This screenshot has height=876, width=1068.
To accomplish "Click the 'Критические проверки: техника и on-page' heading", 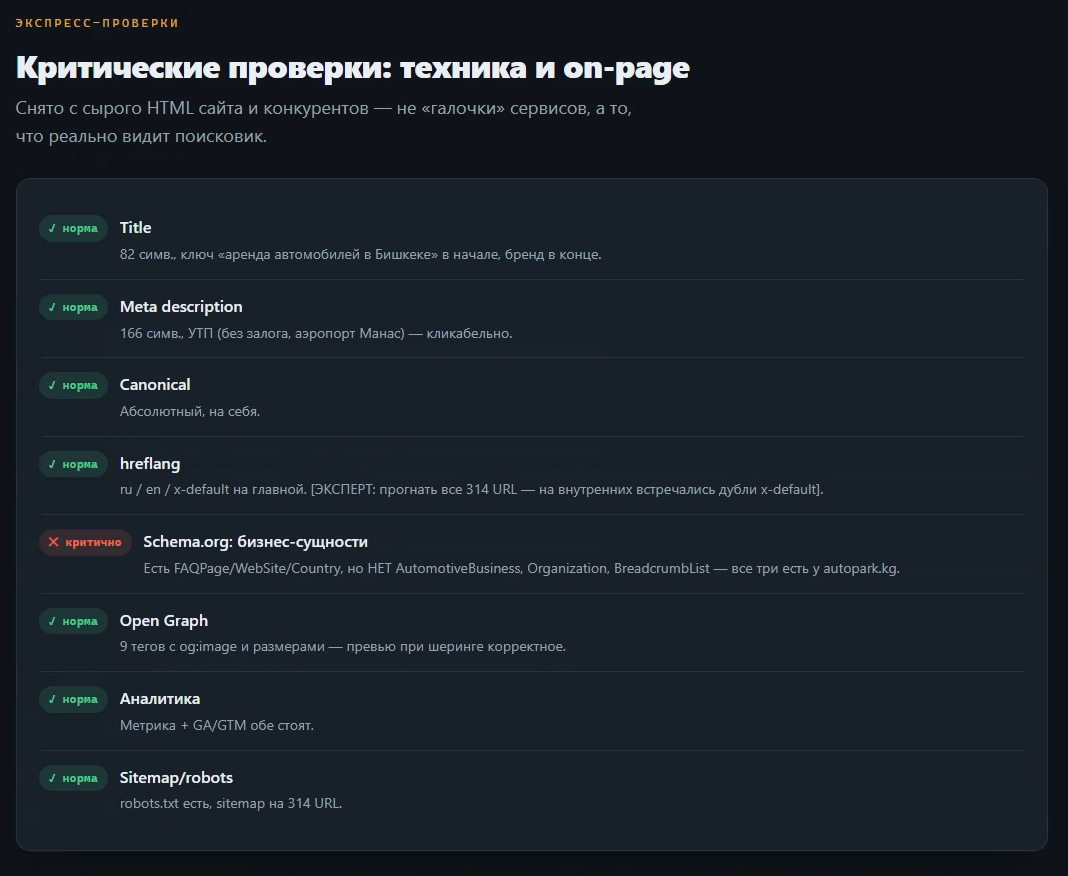I will [353, 68].
